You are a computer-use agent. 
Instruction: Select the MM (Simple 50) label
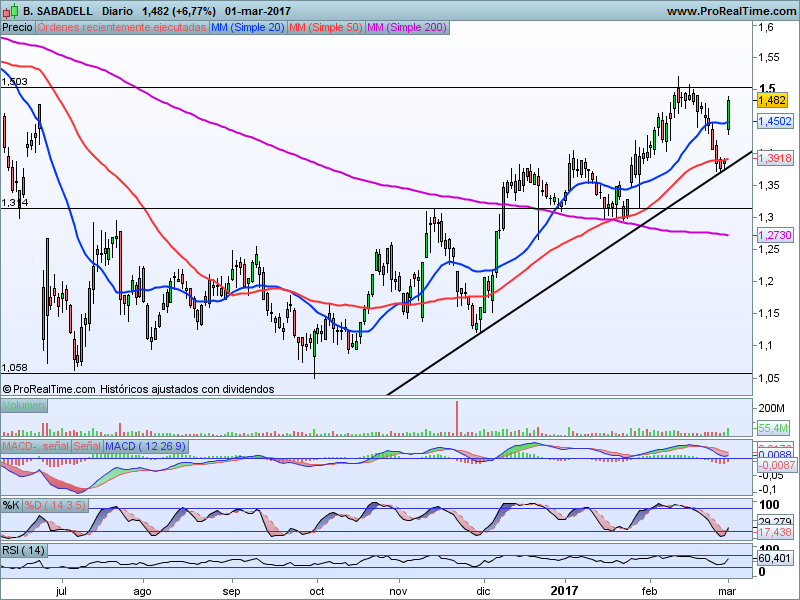[326, 28]
